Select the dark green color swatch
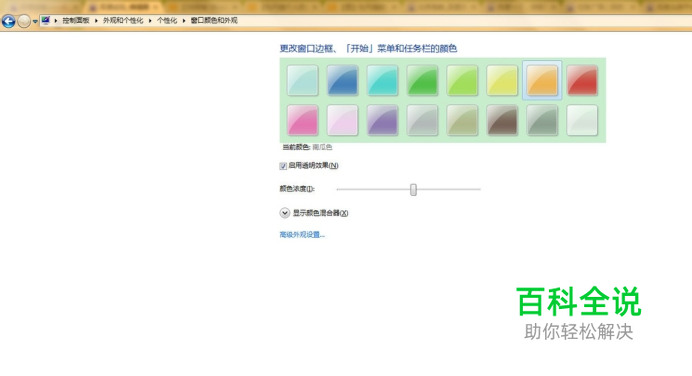692x376 pixels. point(422,80)
